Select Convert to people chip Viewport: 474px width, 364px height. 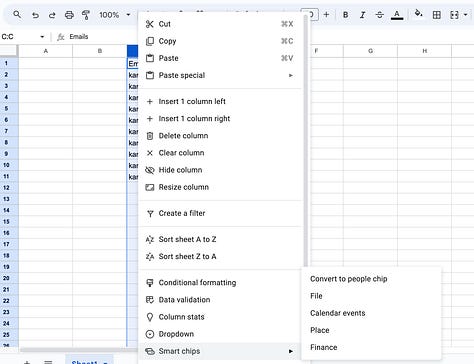pyautogui.click(x=371, y=279)
